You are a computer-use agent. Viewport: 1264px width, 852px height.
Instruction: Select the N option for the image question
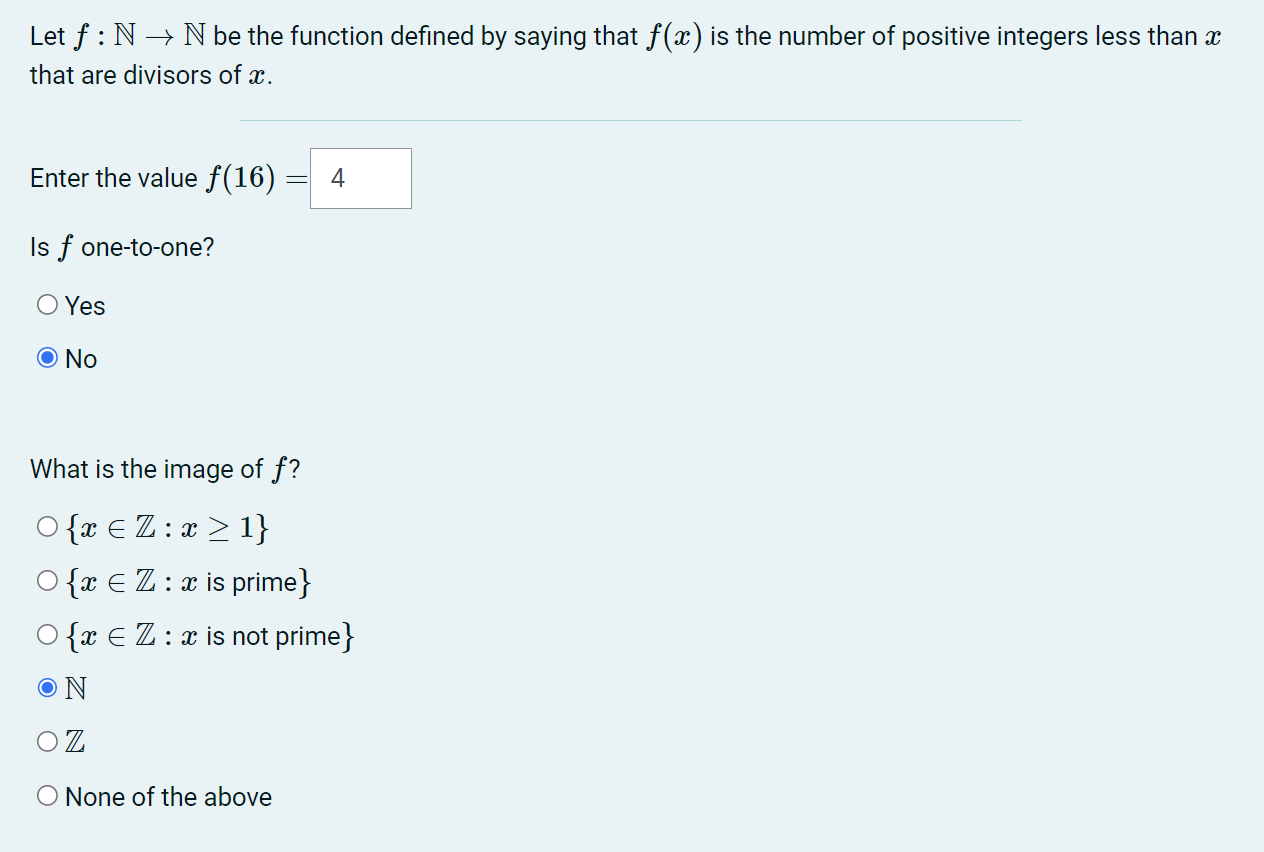click(x=46, y=686)
